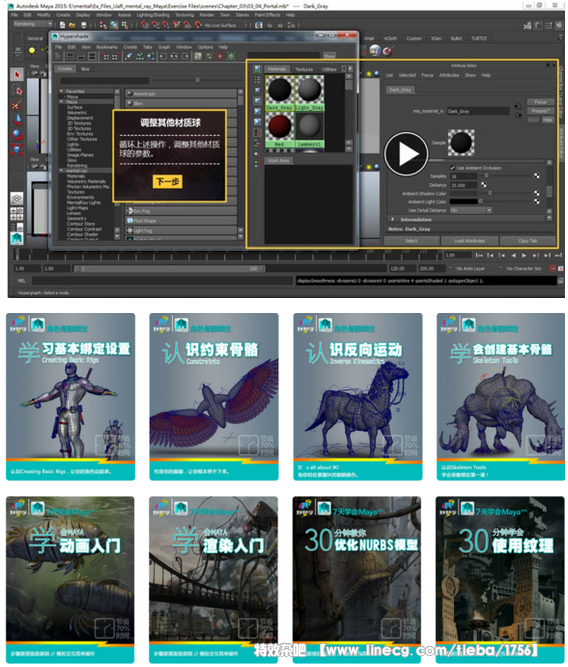Click Hypershade Clear Graph eraser icon
The width and height of the screenshot is (568, 667).
[128, 56]
